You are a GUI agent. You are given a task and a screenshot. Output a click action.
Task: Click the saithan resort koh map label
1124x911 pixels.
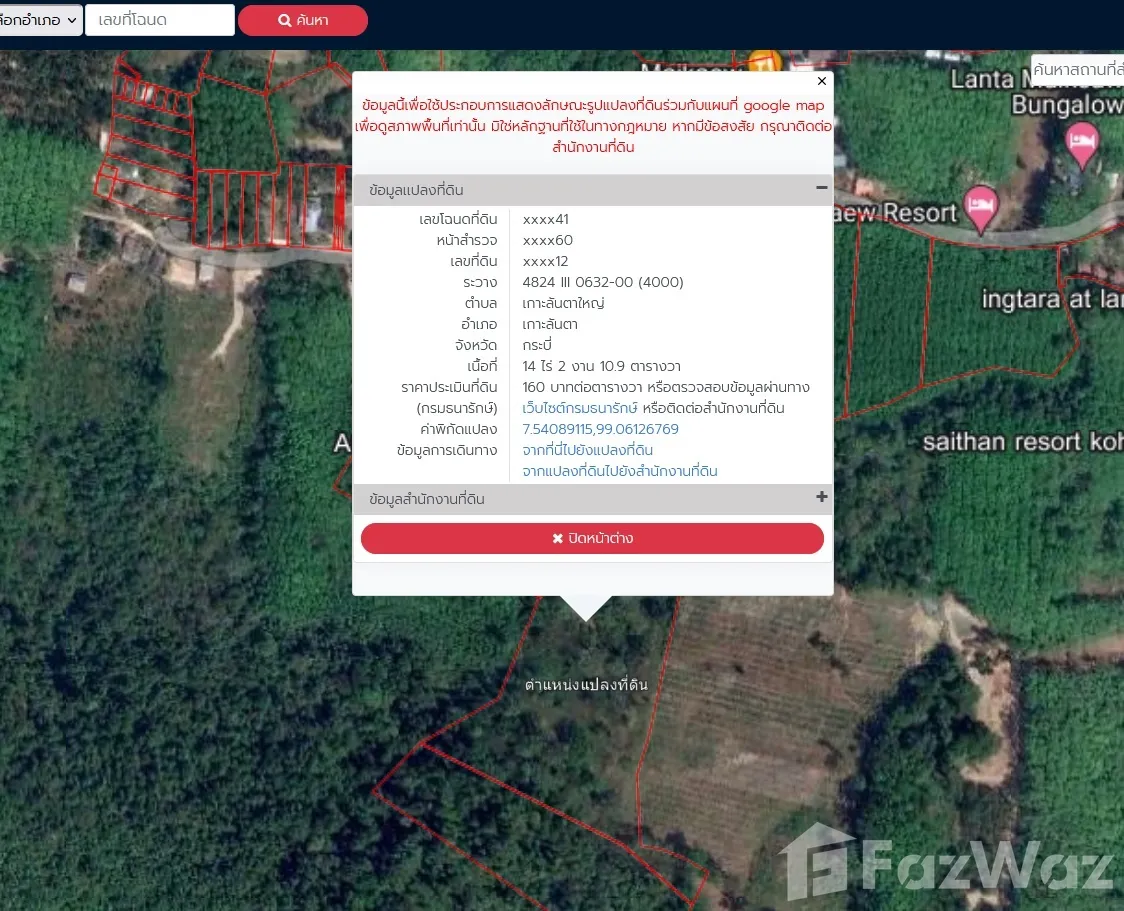(1022, 441)
